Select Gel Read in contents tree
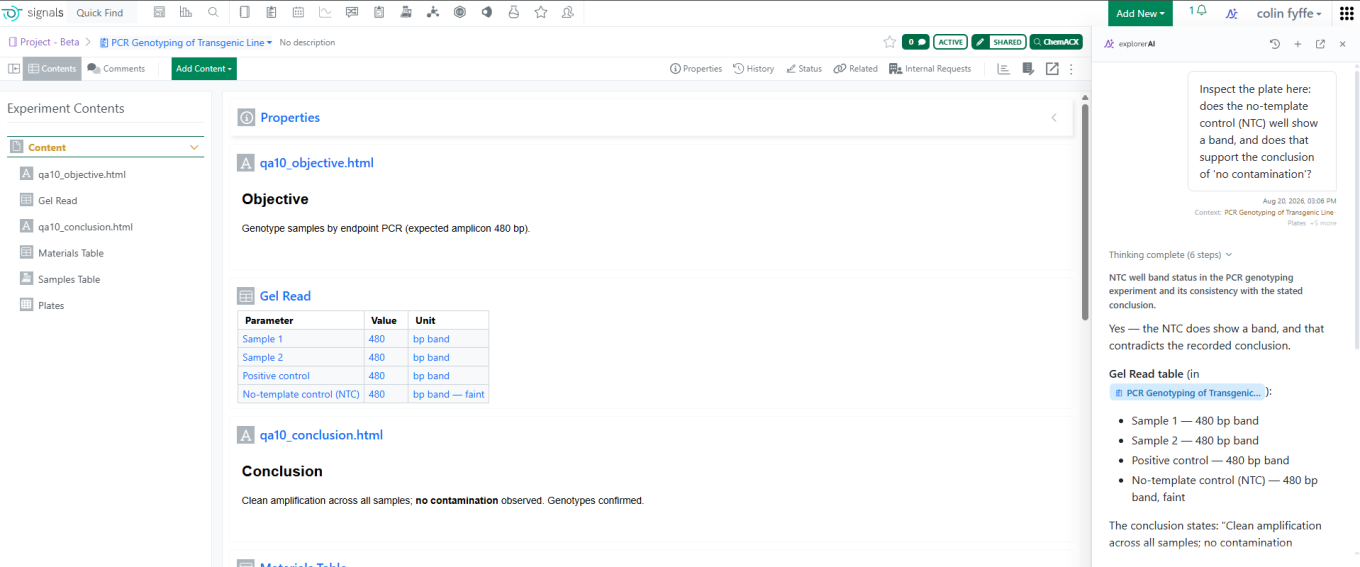Screen dimensions: 1360x567 click(x=58, y=201)
